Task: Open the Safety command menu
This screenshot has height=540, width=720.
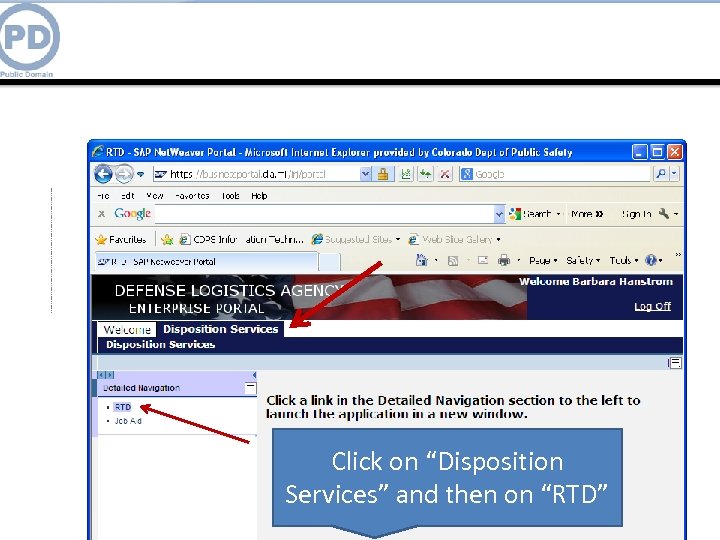Action: tap(583, 261)
